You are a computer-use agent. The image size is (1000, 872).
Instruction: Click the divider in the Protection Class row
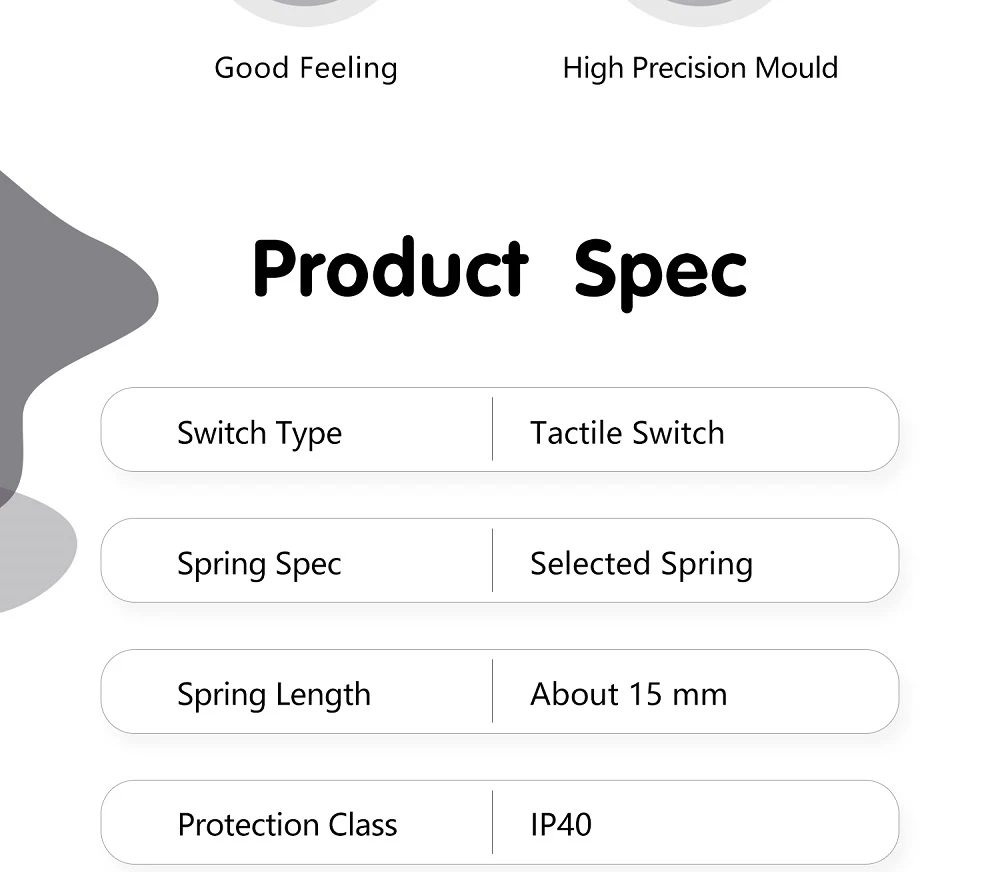pos(493,822)
